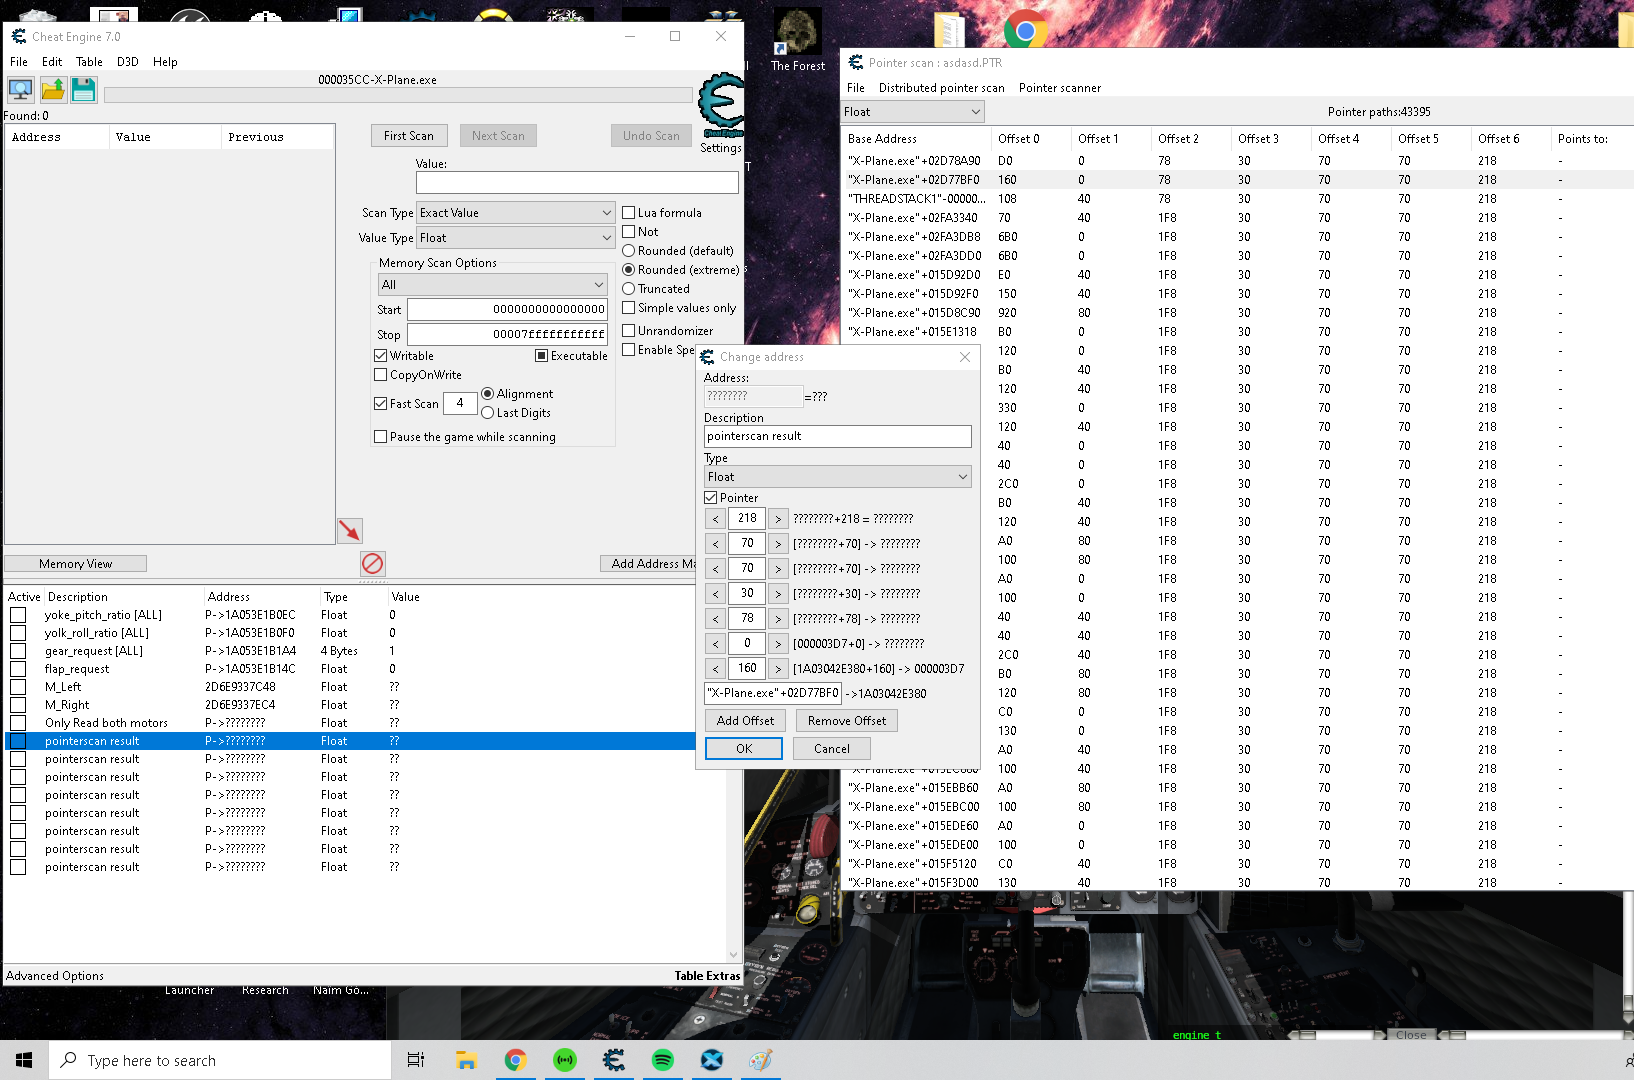Click the Description text field
The image size is (1634, 1080).
click(x=838, y=436)
